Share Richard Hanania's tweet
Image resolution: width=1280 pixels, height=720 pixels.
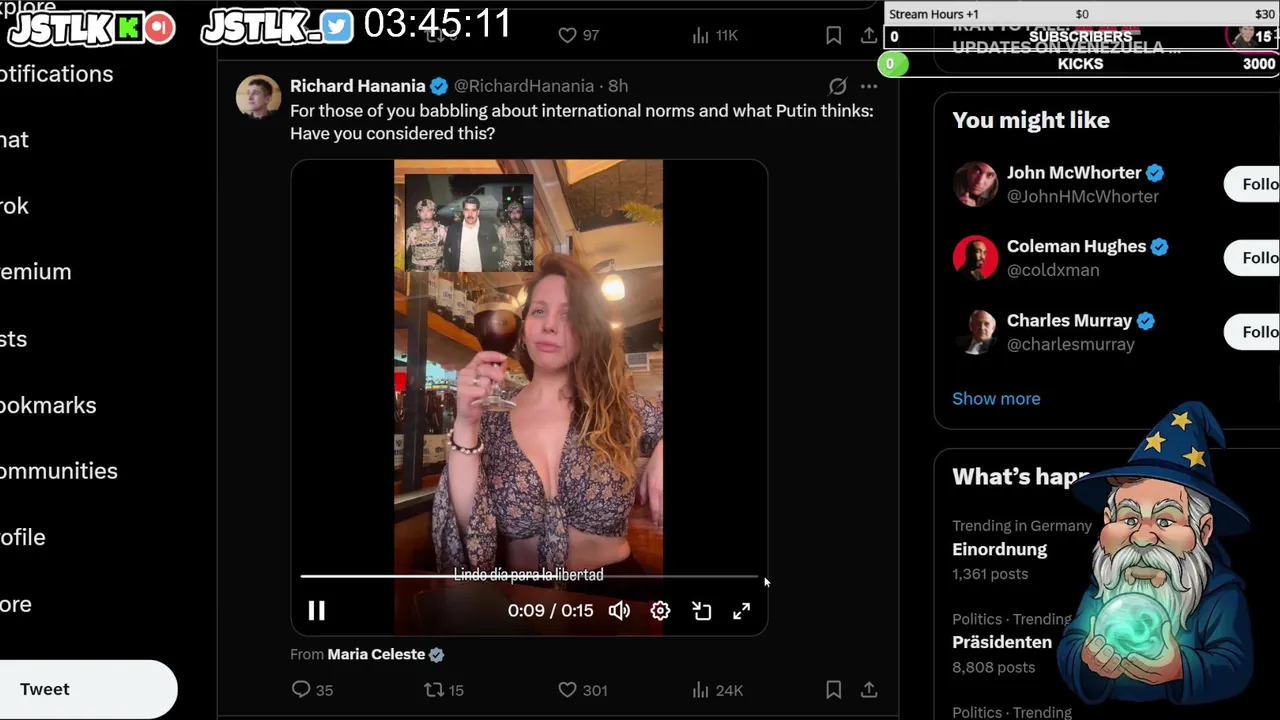pyautogui.click(x=869, y=689)
